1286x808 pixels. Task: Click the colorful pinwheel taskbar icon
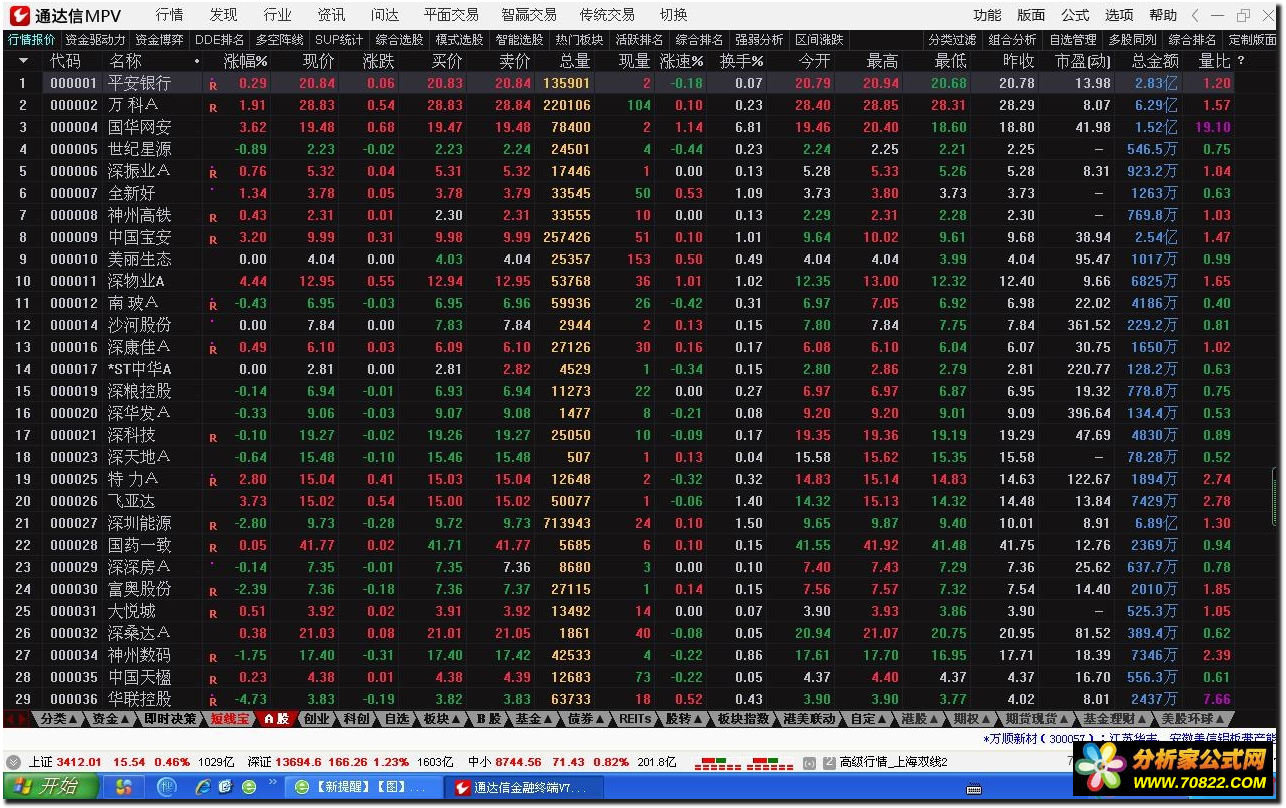pyautogui.click(x=124, y=786)
